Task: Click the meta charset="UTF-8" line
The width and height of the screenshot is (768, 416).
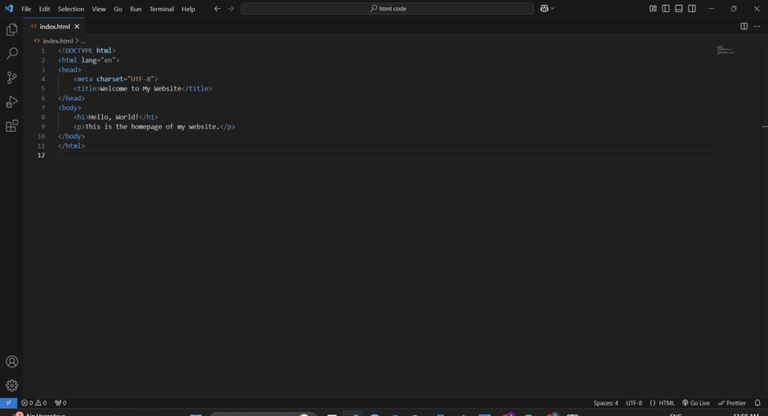Action: (x=116, y=79)
